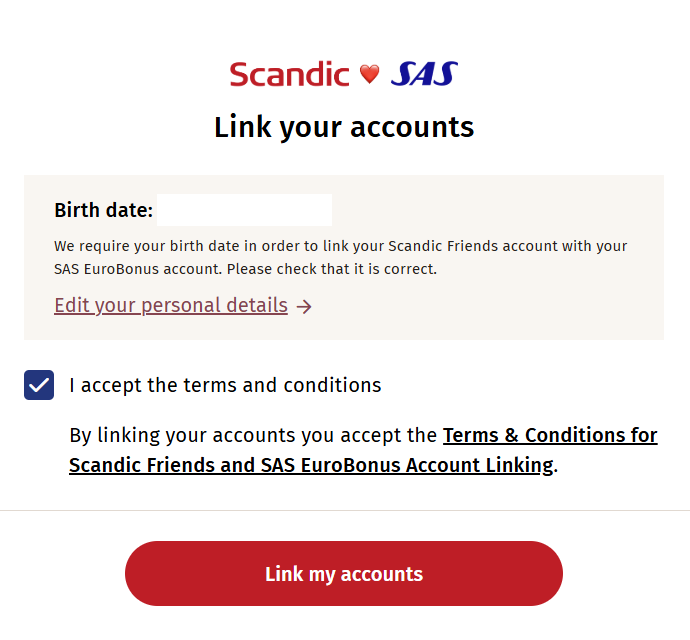Click the red heart icon
This screenshot has width=690, height=640.
point(369,74)
